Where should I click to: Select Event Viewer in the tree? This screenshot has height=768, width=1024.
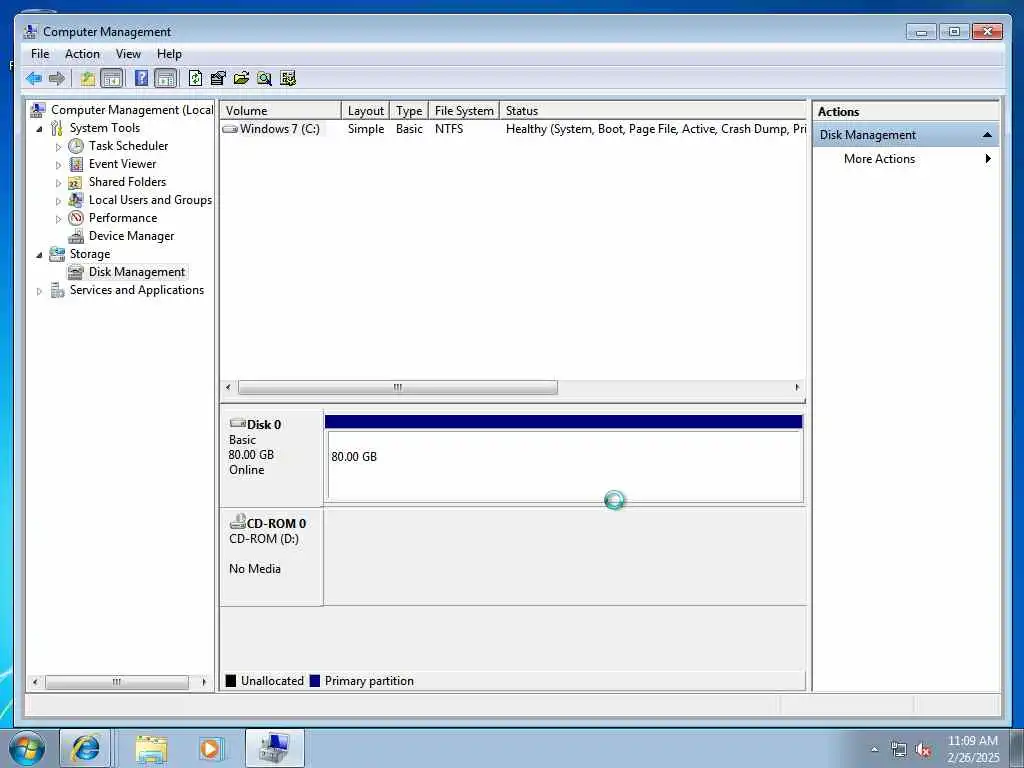coord(122,164)
